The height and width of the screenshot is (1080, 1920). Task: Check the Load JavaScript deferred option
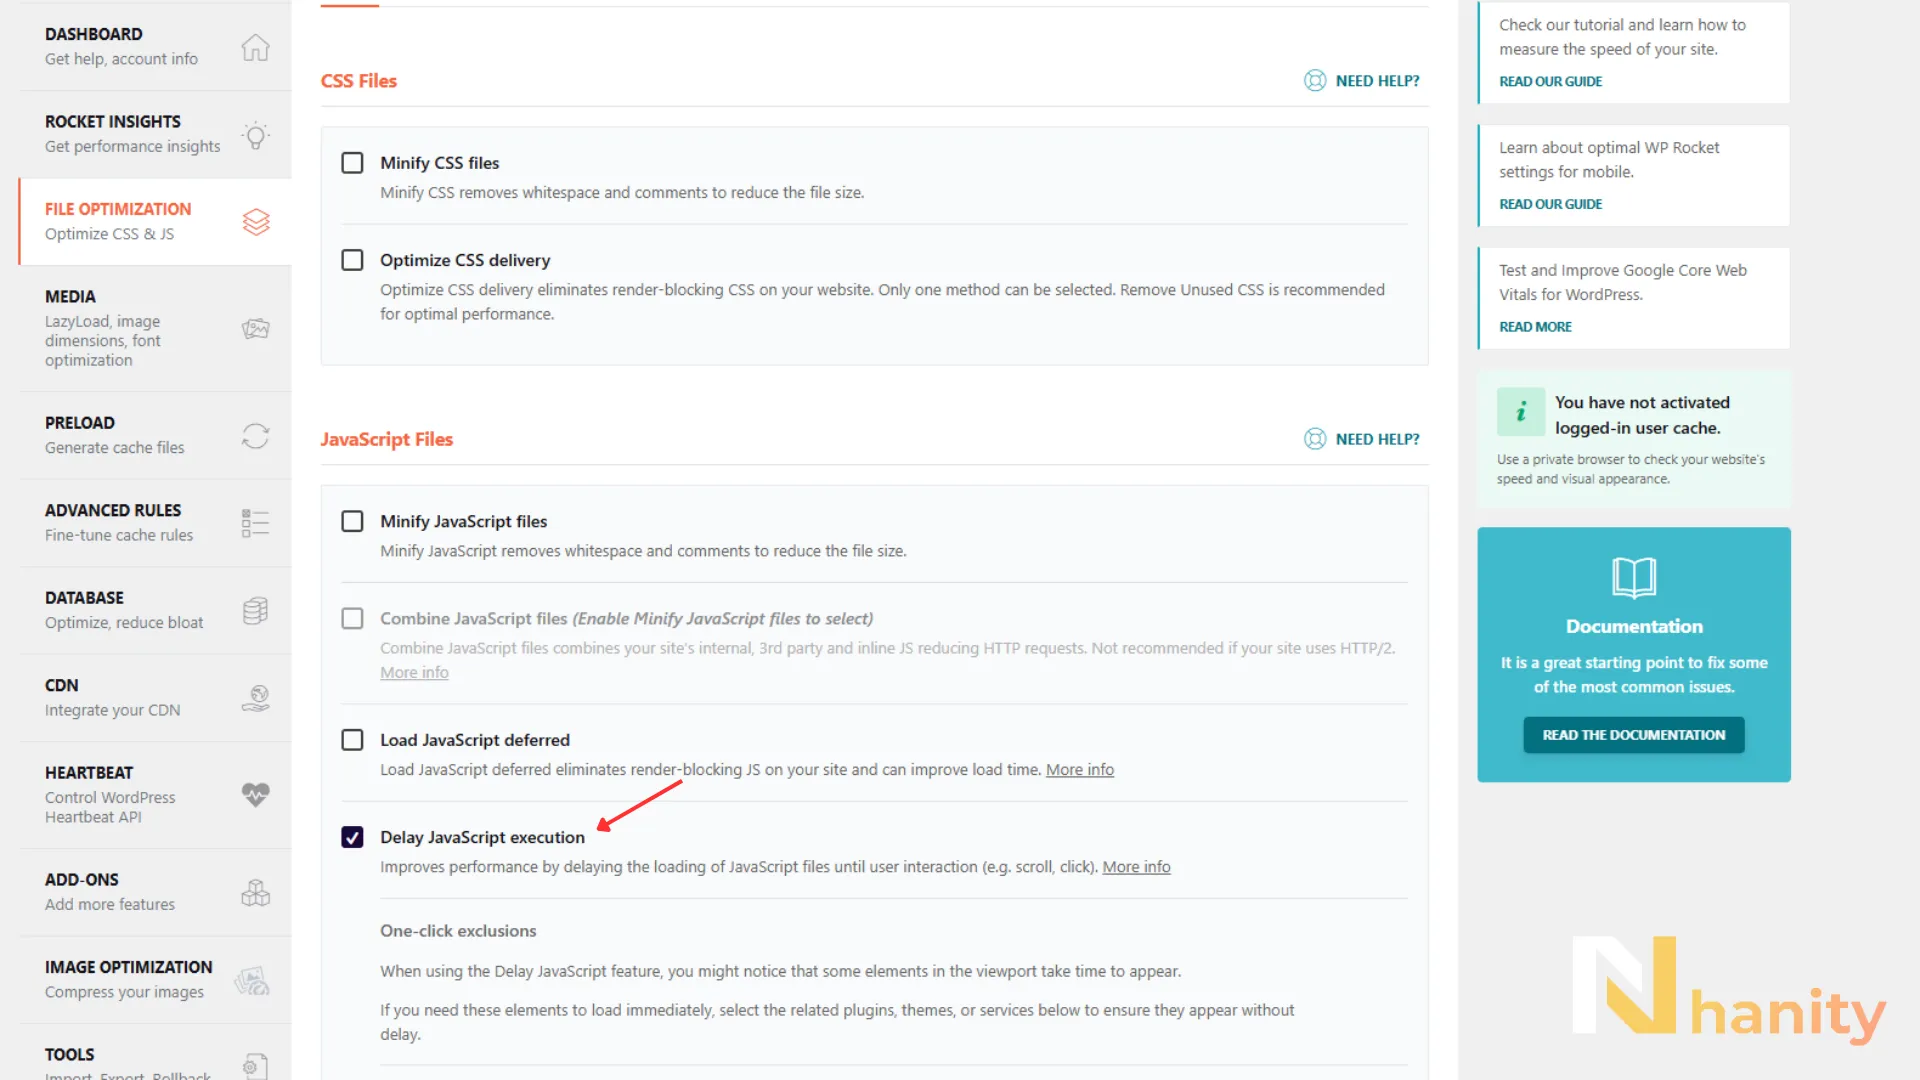coord(352,740)
